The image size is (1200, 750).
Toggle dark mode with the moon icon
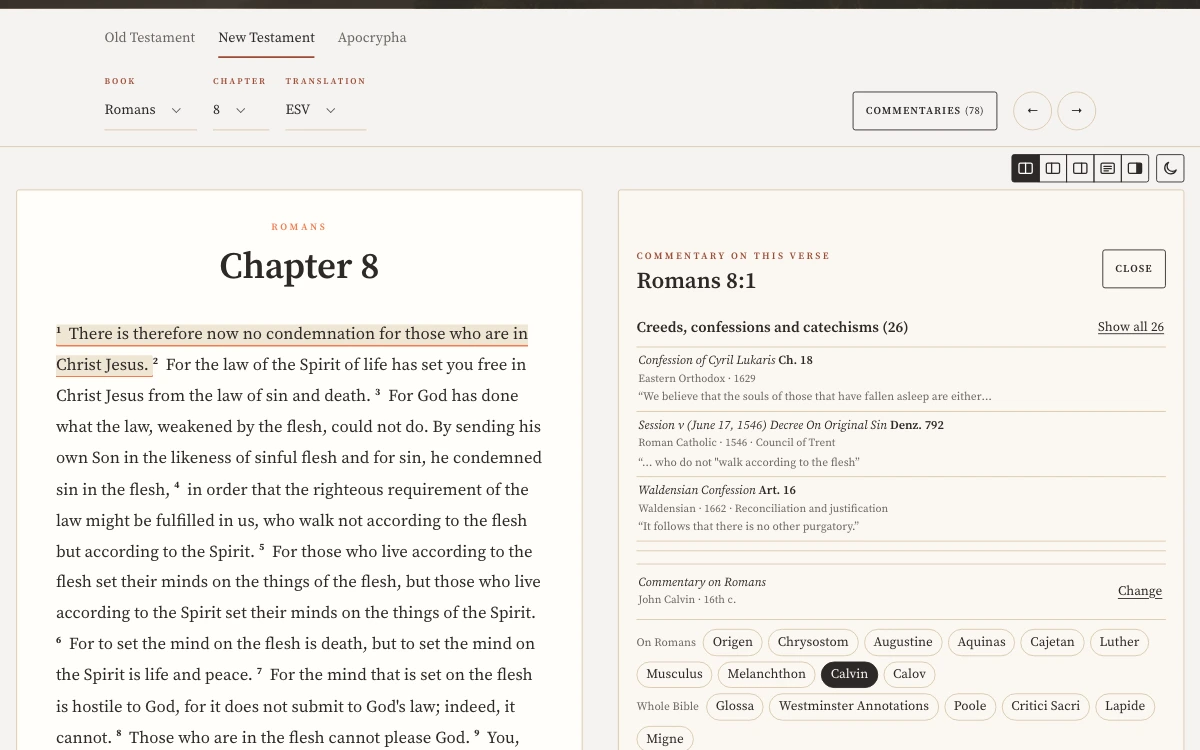point(1170,168)
